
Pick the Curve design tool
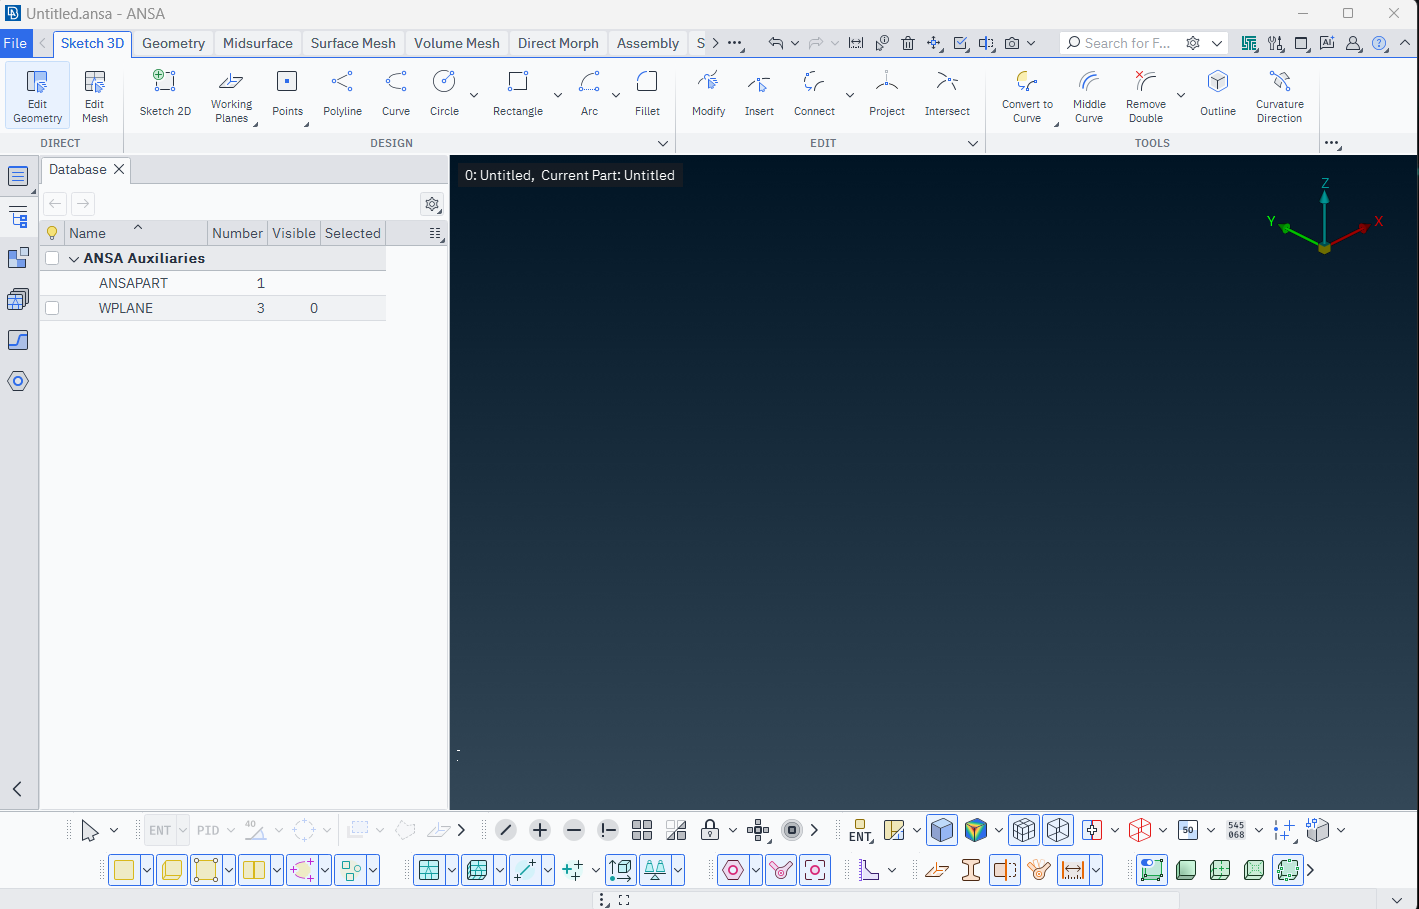(396, 94)
